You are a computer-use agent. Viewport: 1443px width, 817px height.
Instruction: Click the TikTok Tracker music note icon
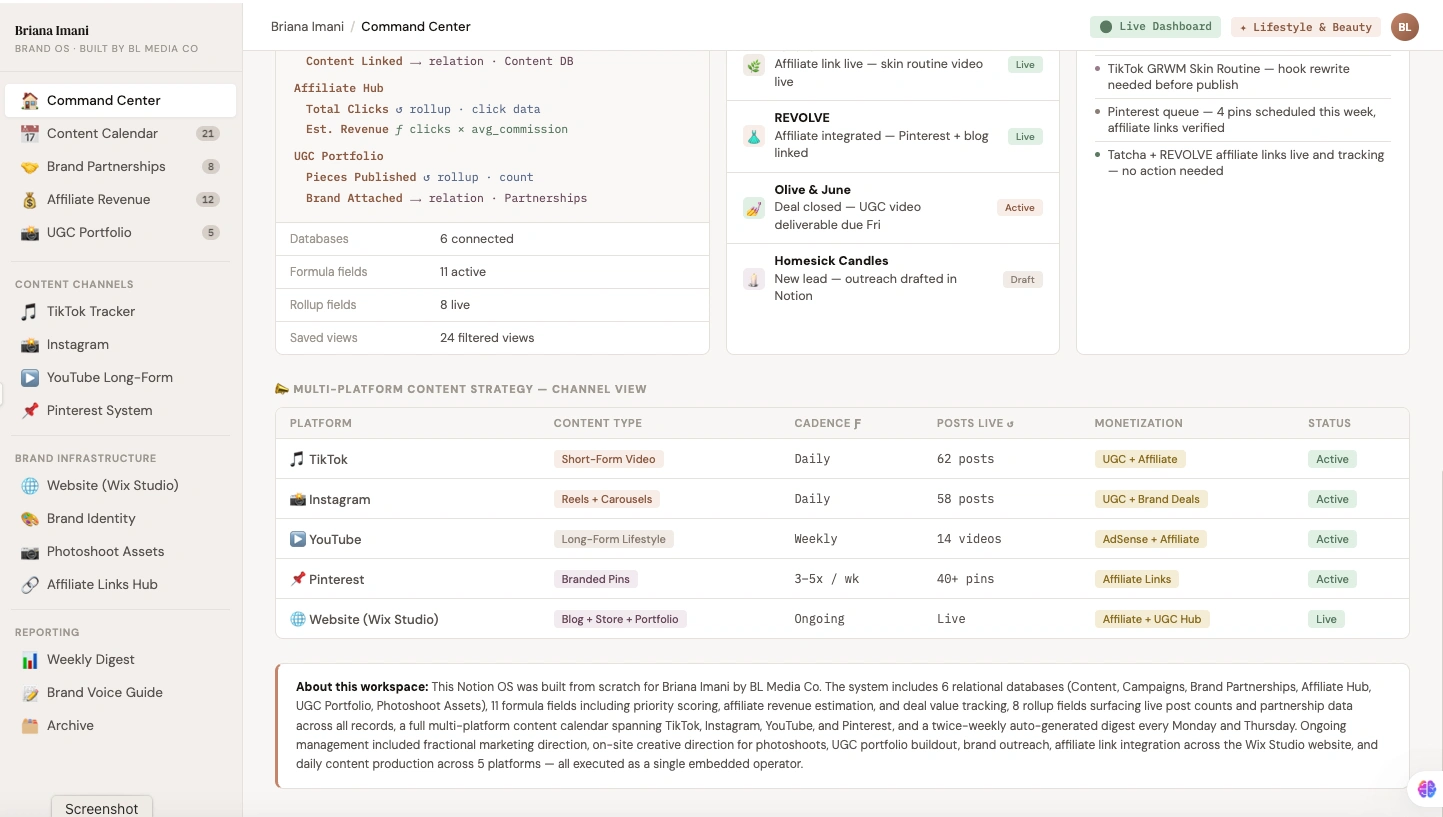point(30,311)
